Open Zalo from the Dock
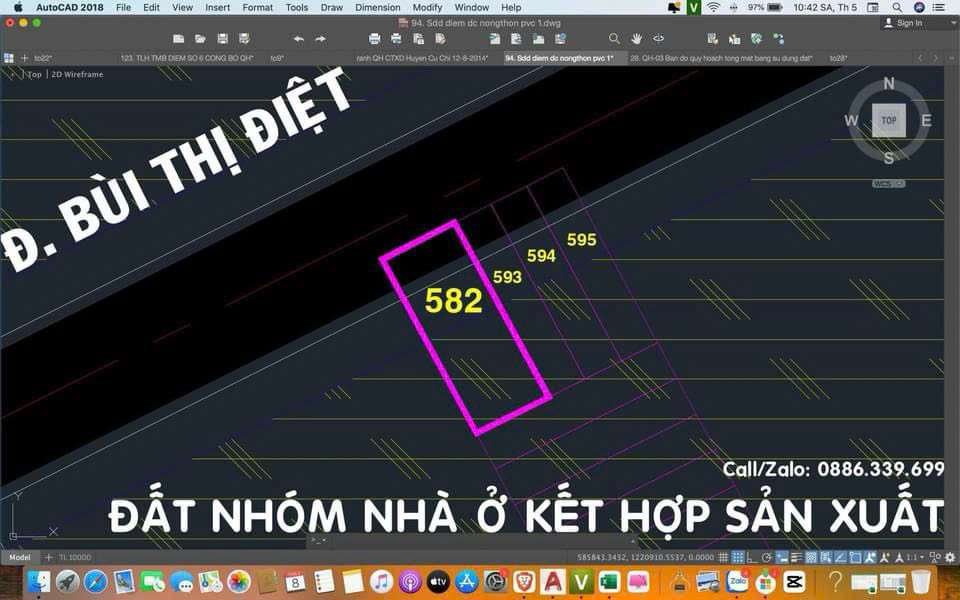The image size is (960, 600). [x=739, y=581]
